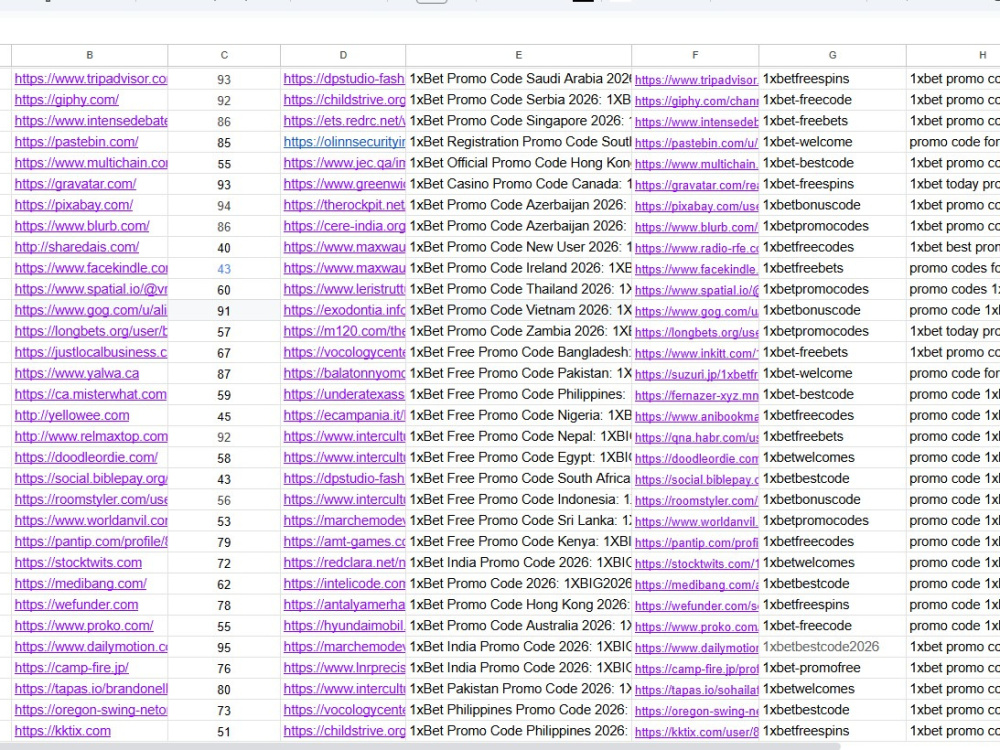Open the www.relmaxtop.com link
The height and width of the screenshot is (750, 1000).
tap(91, 437)
